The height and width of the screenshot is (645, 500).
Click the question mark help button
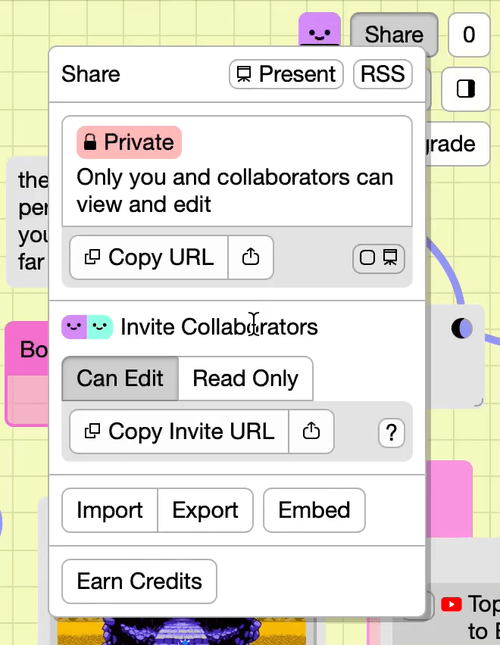[x=391, y=432]
